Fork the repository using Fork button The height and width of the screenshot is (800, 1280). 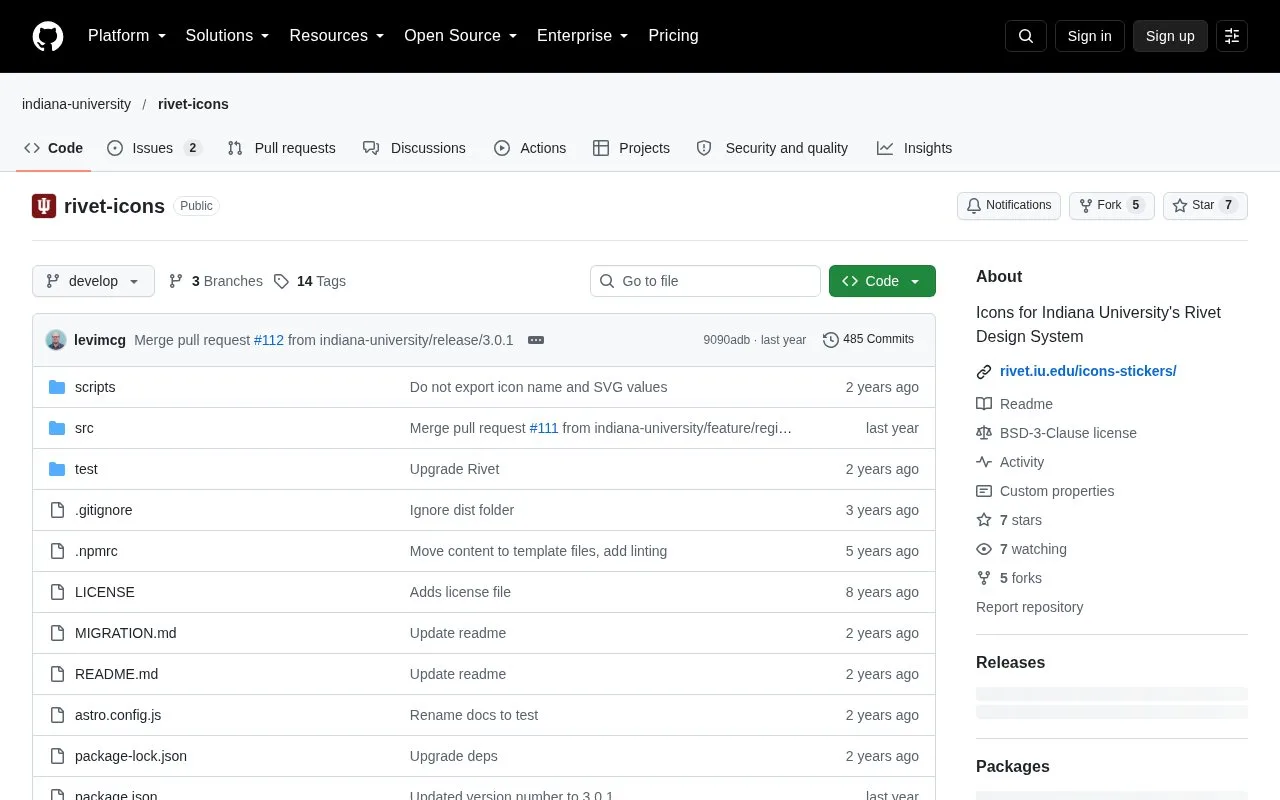coord(1112,205)
